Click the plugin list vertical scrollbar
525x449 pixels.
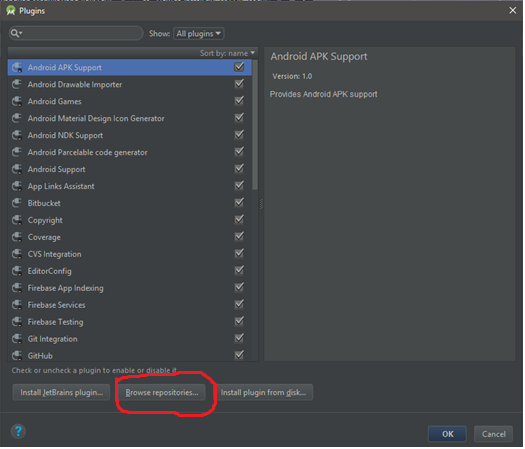pyautogui.click(x=255, y=125)
